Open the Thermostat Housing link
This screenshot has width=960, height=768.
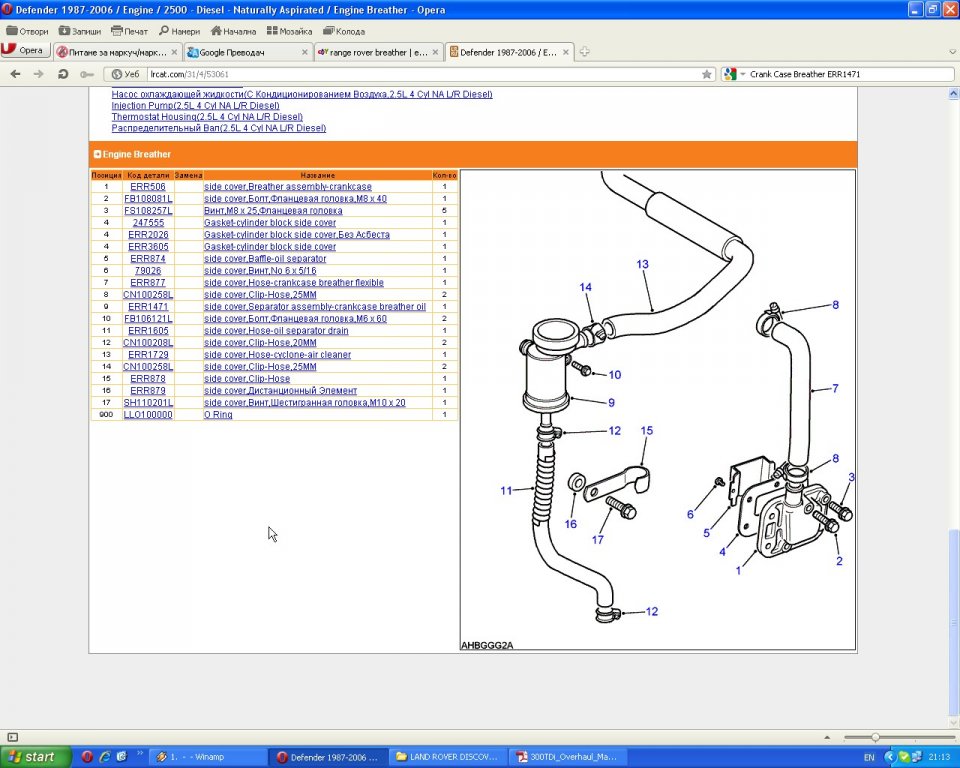(207, 117)
